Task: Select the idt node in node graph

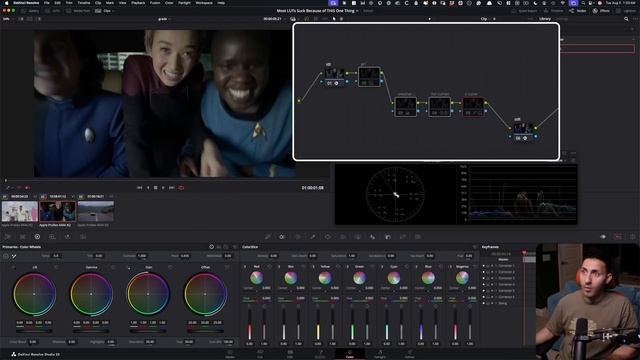Action: (334, 77)
